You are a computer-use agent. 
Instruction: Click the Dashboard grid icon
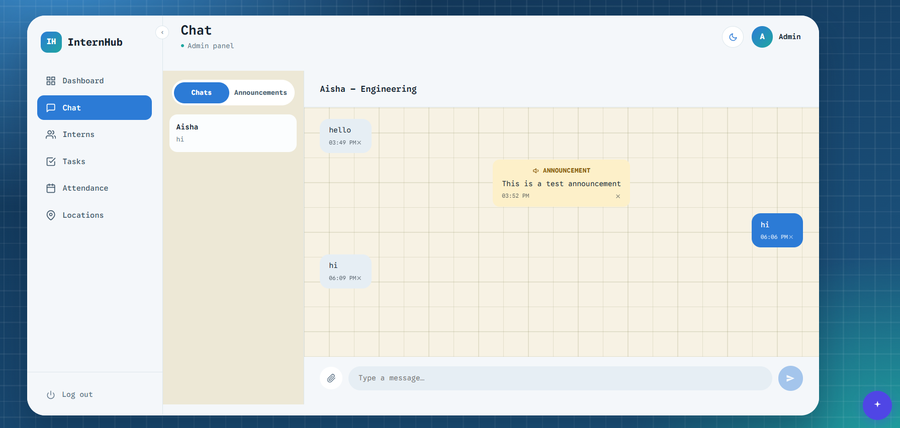tap(51, 81)
